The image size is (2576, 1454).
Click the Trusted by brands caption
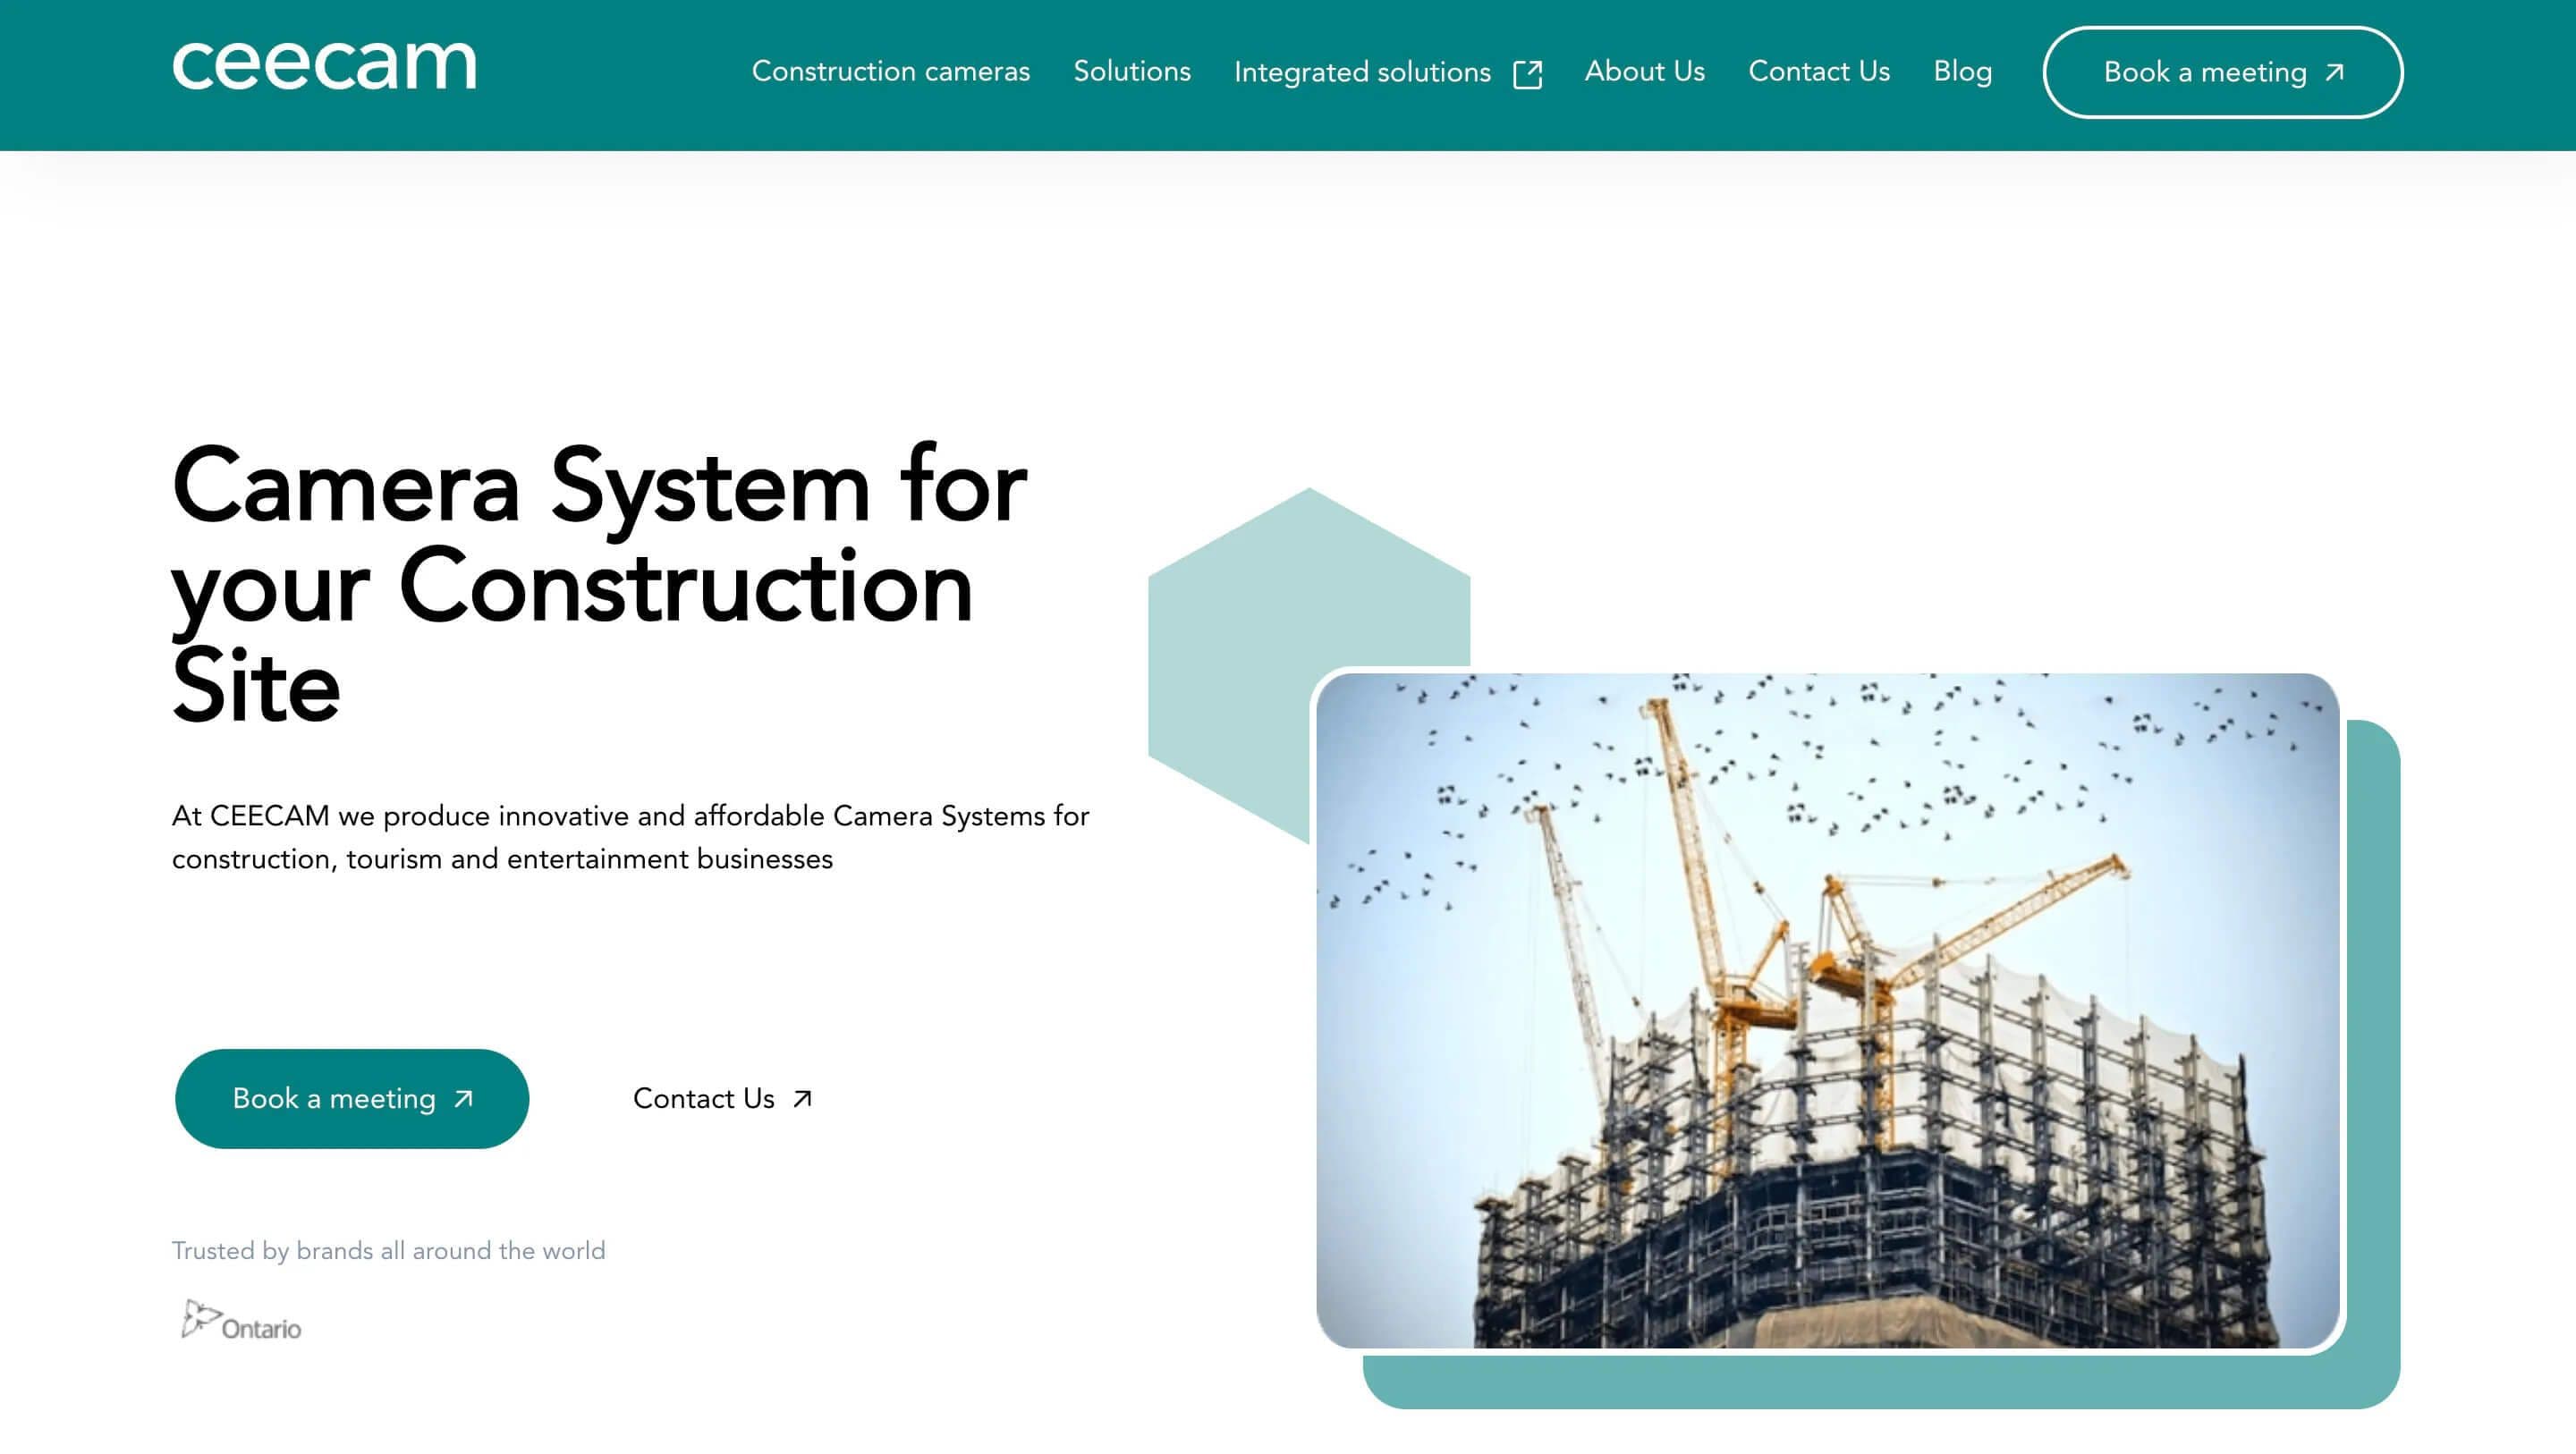(388, 1251)
